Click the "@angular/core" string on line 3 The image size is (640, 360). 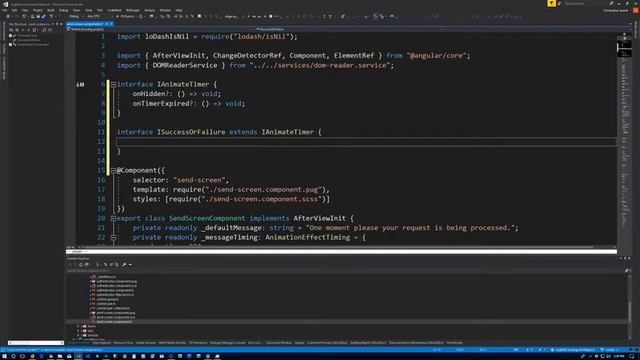click(436, 56)
